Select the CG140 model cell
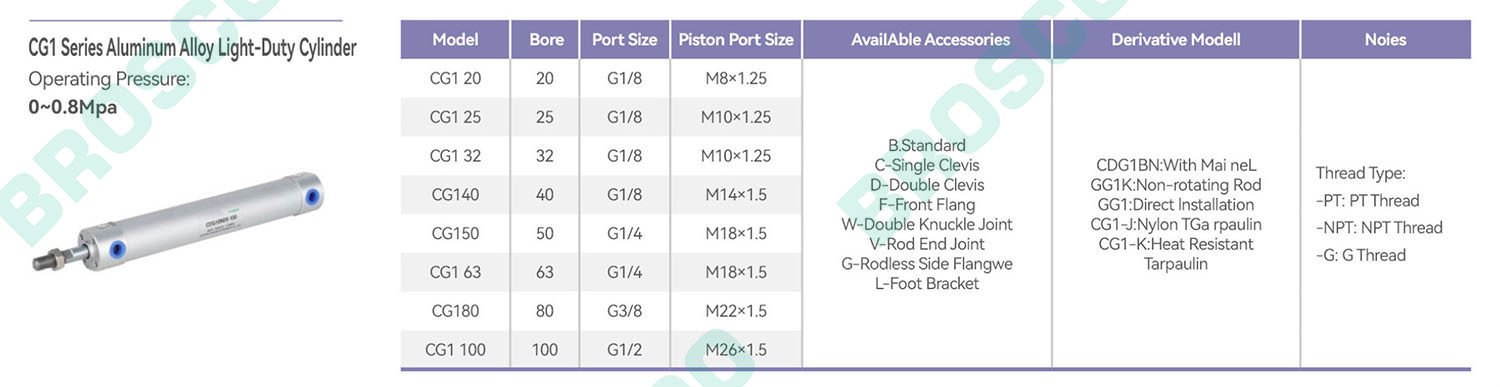 (455, 194)
